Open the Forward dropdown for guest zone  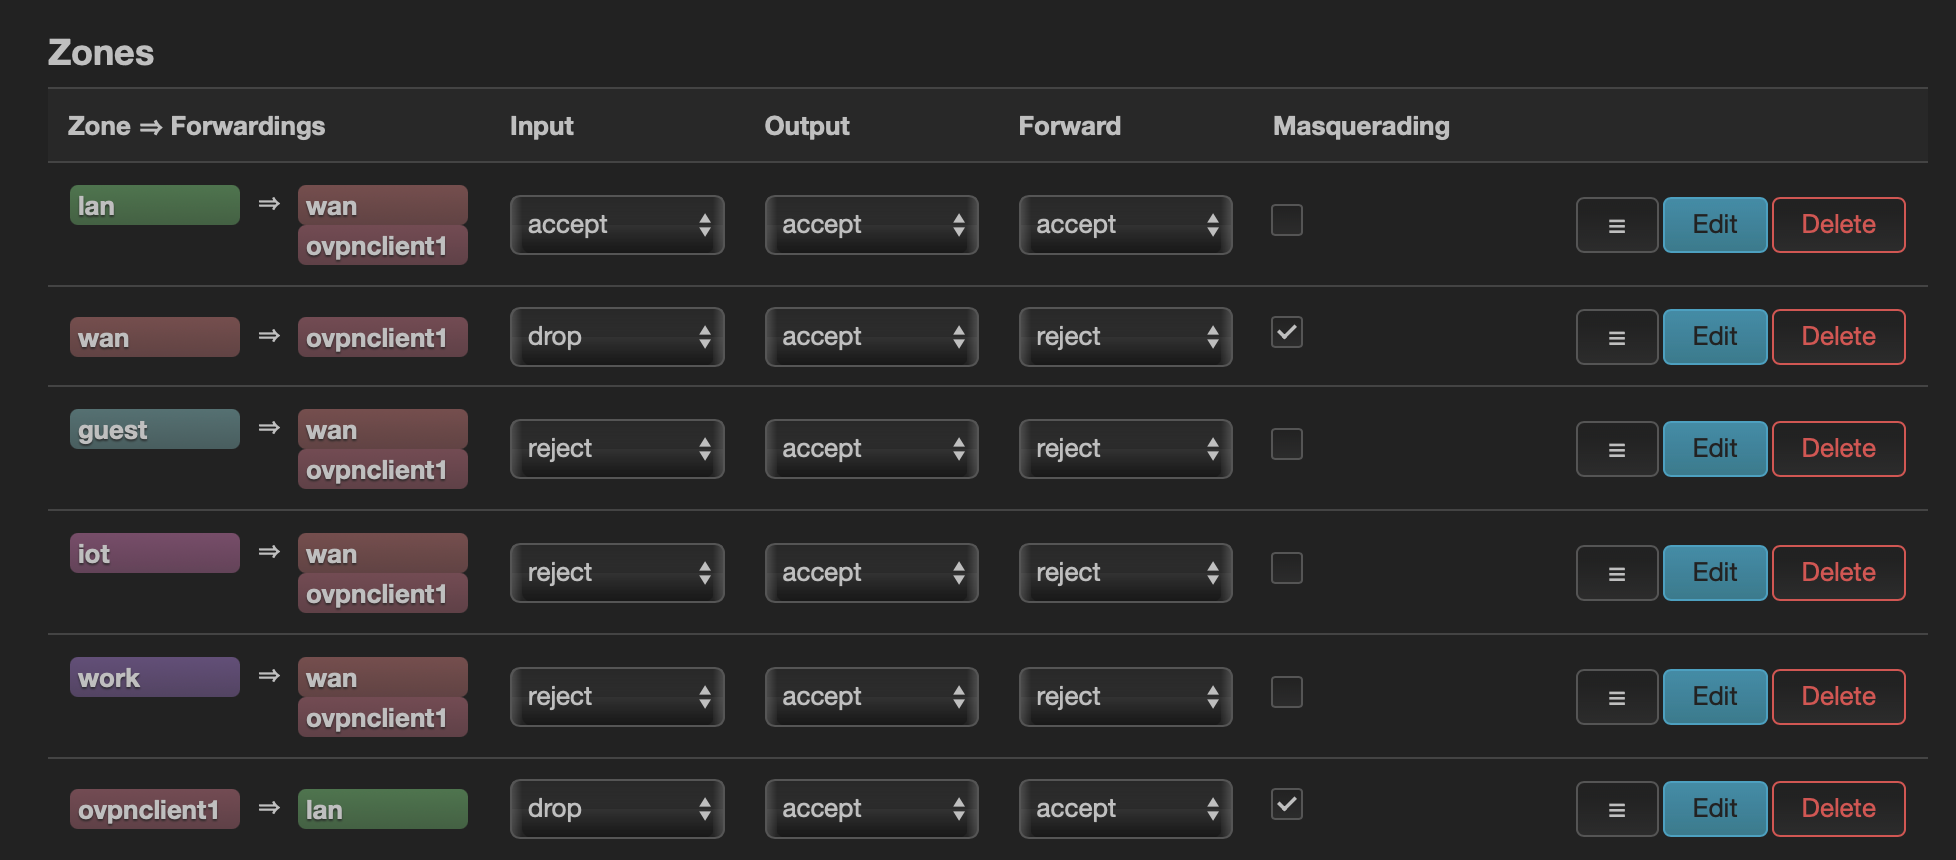point(1125,449)
